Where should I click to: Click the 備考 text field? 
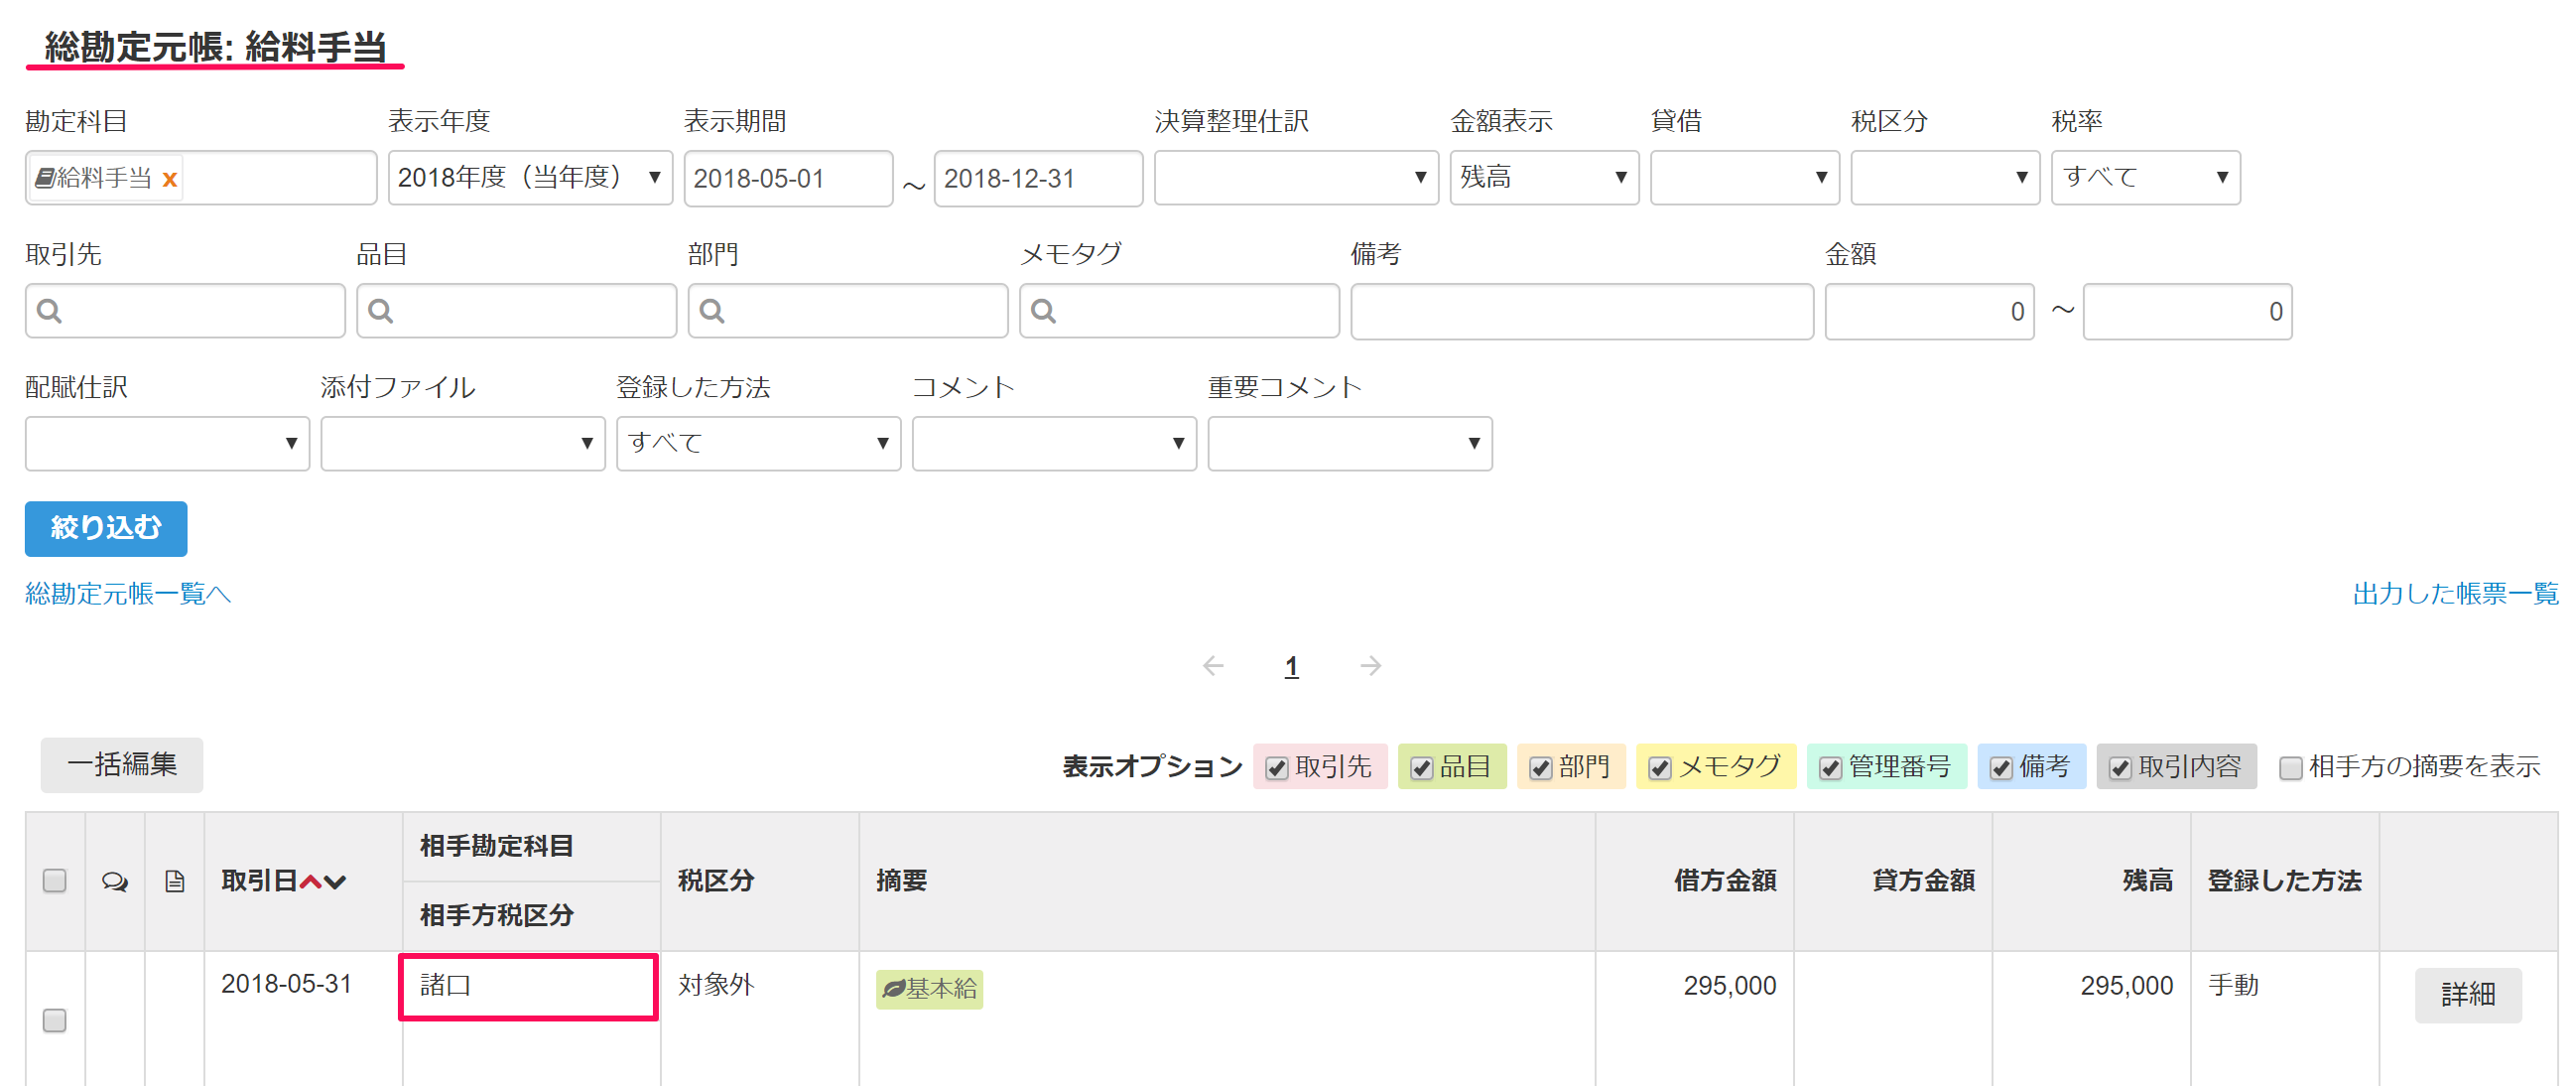tap(1582, 312)
